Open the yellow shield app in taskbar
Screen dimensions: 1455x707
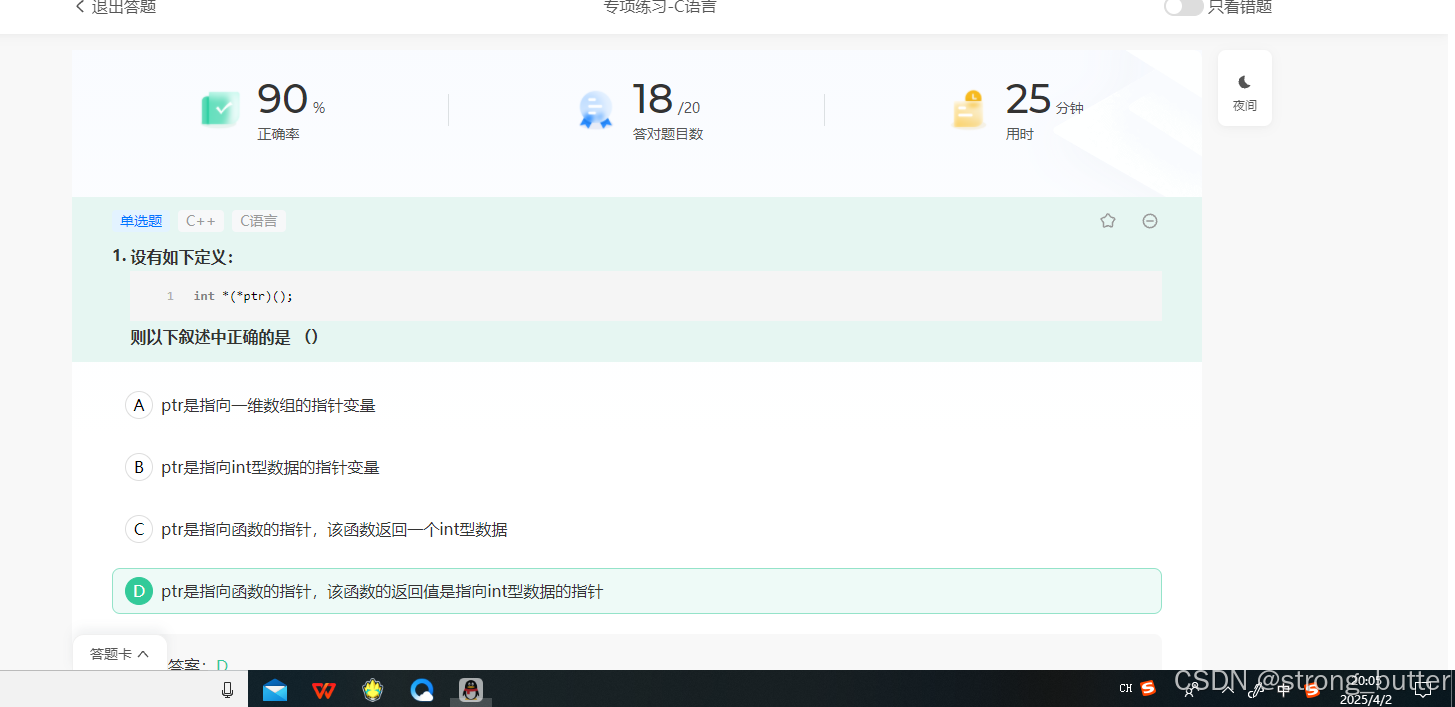(373, 690)
